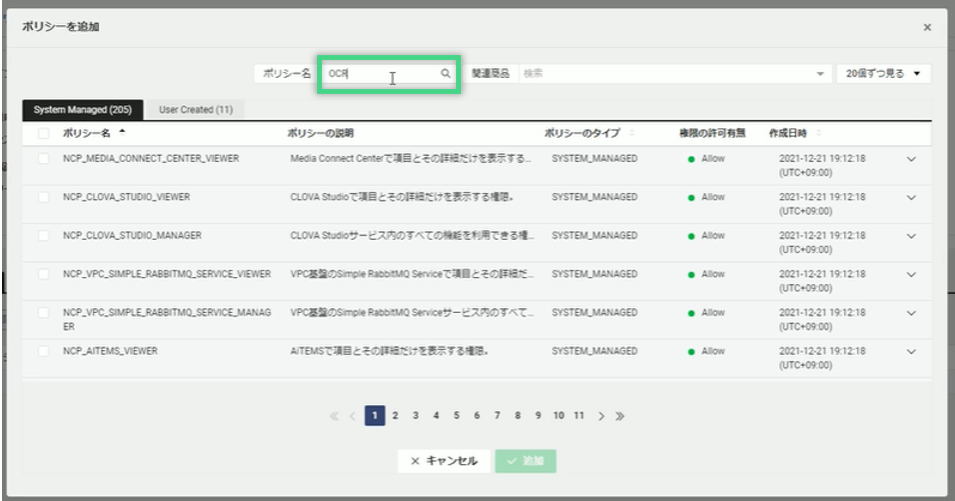
Task: Sort by ポリシーのタイプ column
Action: (x=631, y=133)
